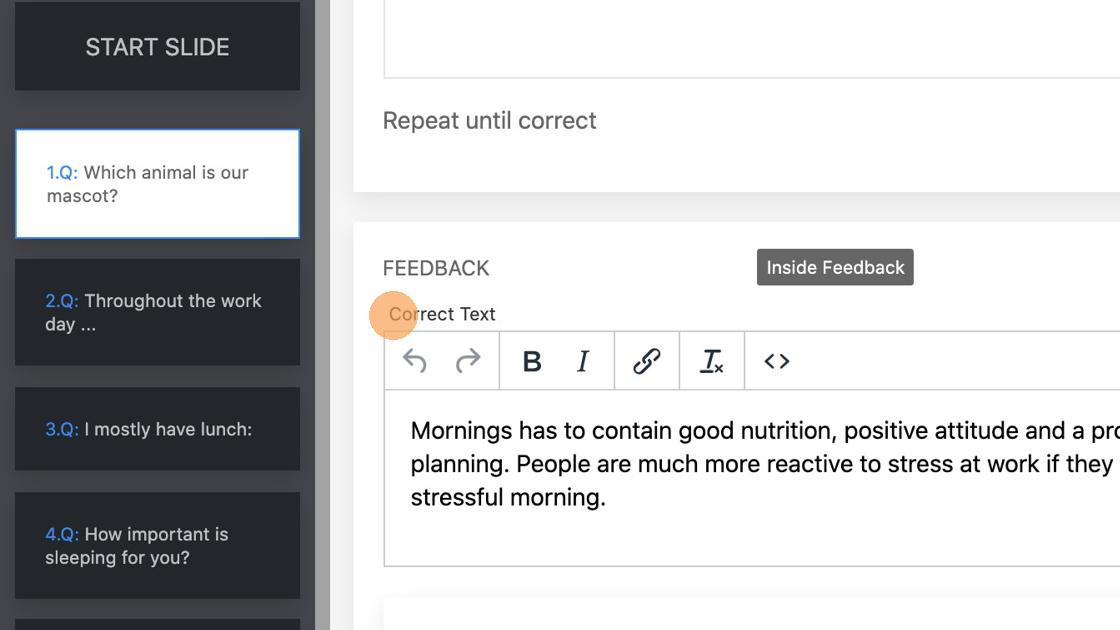This screenshot has height=630, width=1120.
Task: Click the undo arrow icon
Action: click(x=415, y=361)
